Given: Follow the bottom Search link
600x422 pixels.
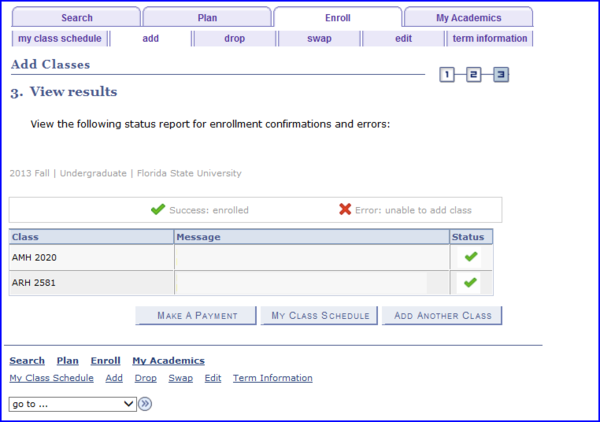Looking at the screenshot, I should (x=27, y=360).
